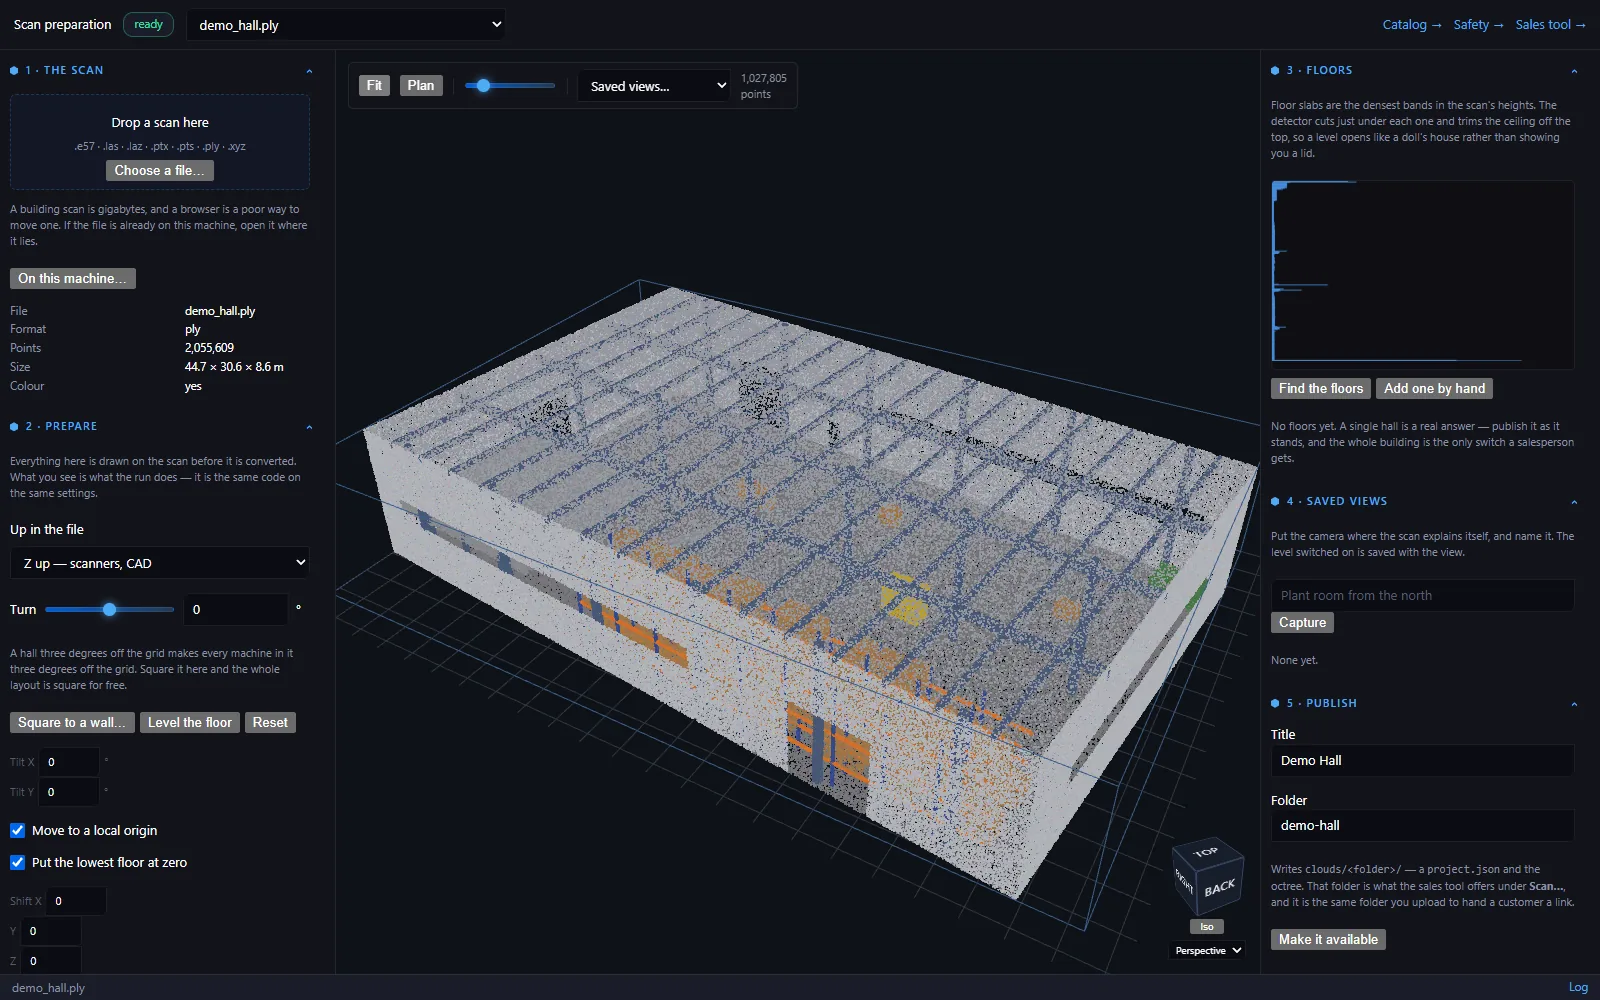Viewport: 1600px width, 1000px height.
Task: Click the ready status badge
Action: coord(148,25)
